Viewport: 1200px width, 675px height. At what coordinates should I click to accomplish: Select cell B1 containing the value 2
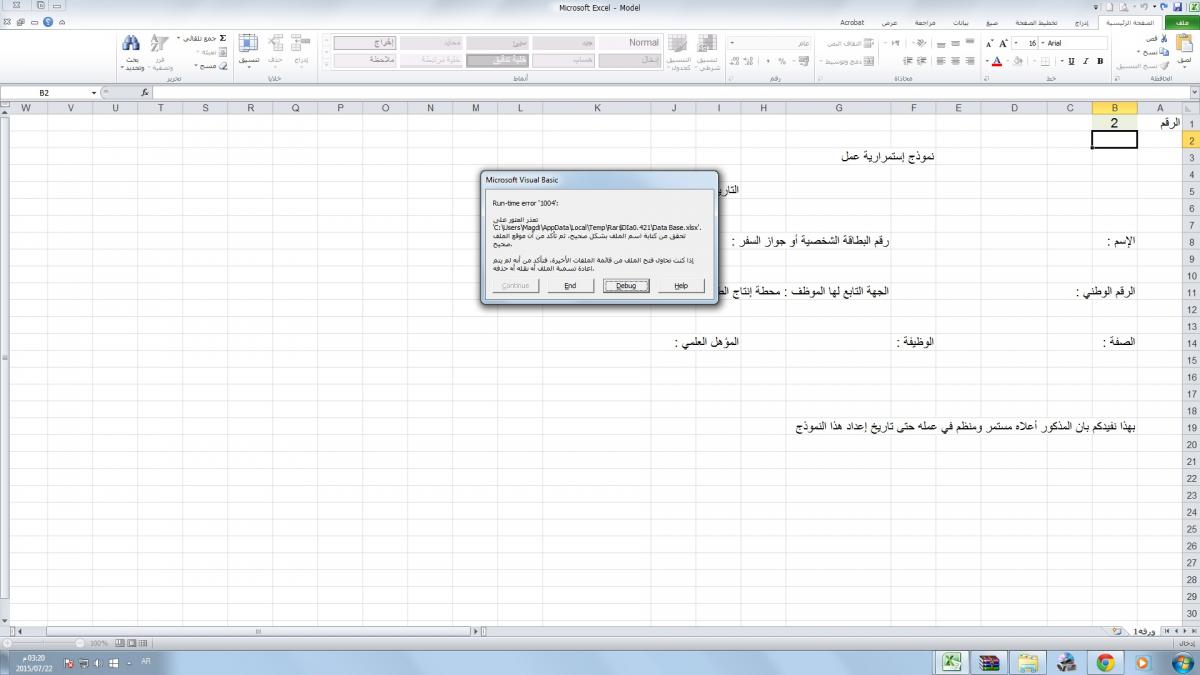tap(1114, 123)
